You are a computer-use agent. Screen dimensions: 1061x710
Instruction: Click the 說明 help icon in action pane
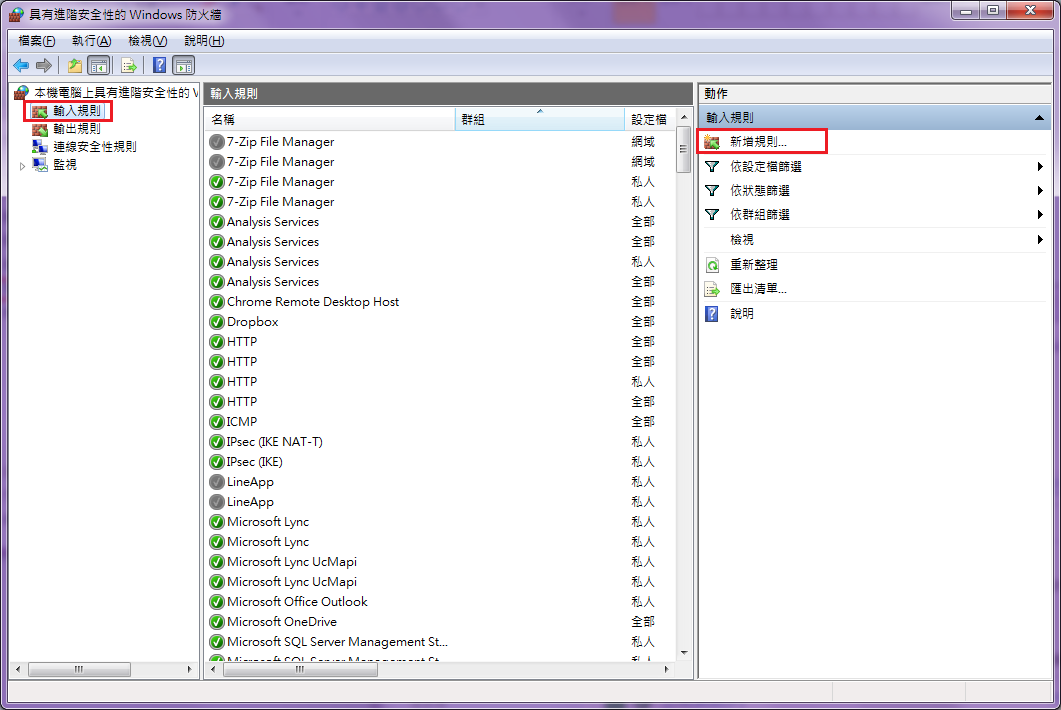(x=710, y=312)
